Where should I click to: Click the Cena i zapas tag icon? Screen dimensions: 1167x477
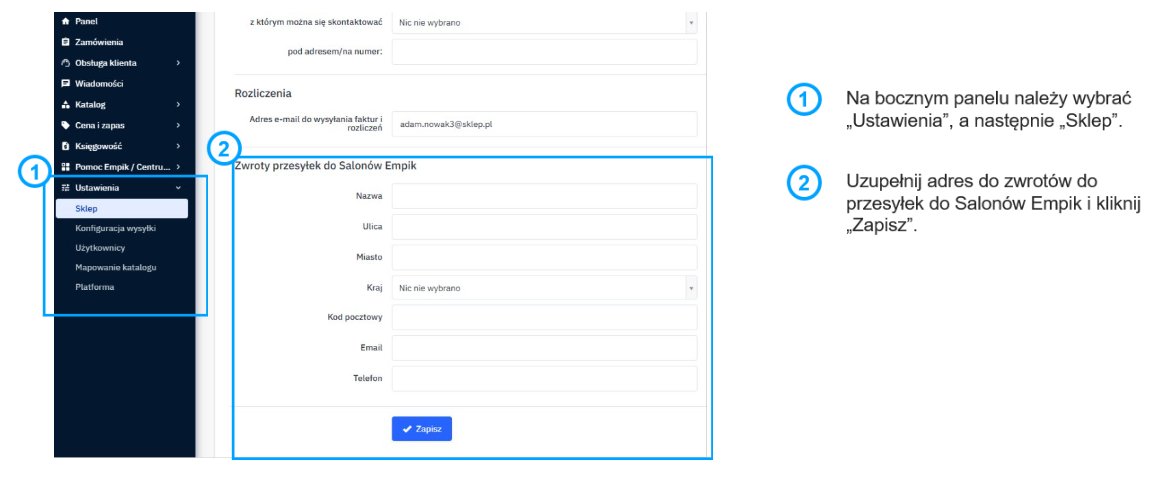click(x=66, y=125)
